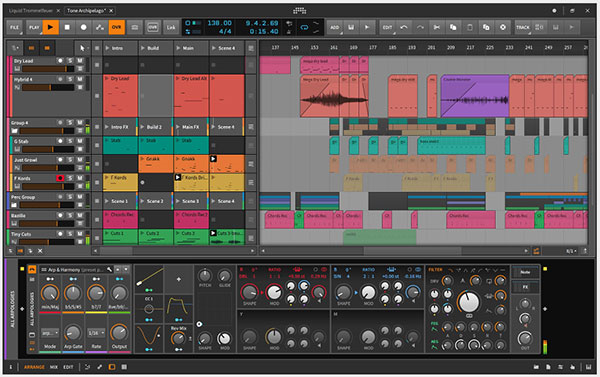Click the plus modulator slot in the device

coord(179,279)
